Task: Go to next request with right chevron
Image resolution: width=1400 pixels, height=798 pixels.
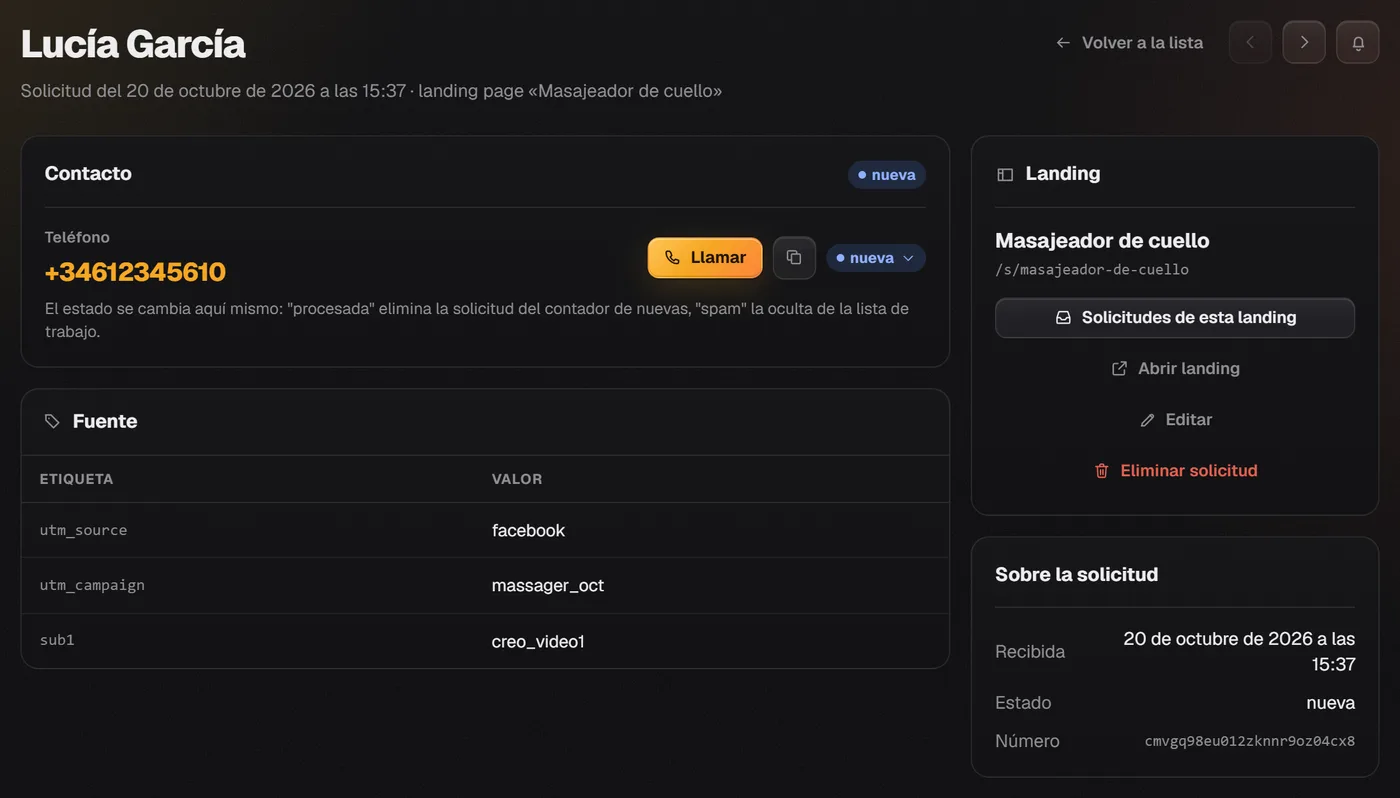Action: click(1304, 43)
